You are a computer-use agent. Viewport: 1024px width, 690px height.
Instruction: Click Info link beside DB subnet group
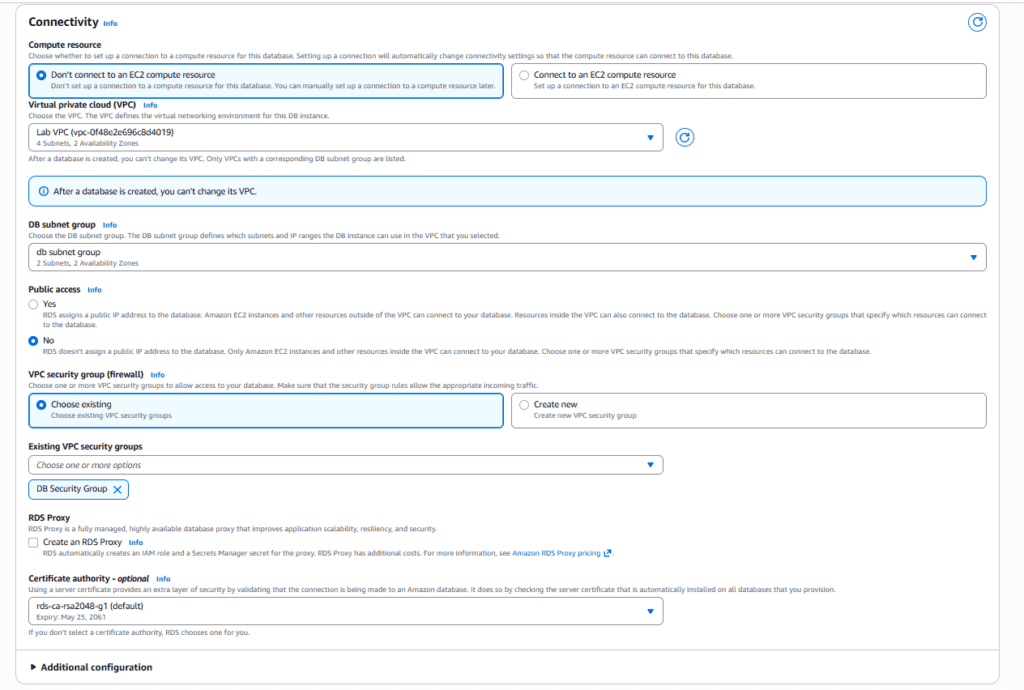coord(110,225)
